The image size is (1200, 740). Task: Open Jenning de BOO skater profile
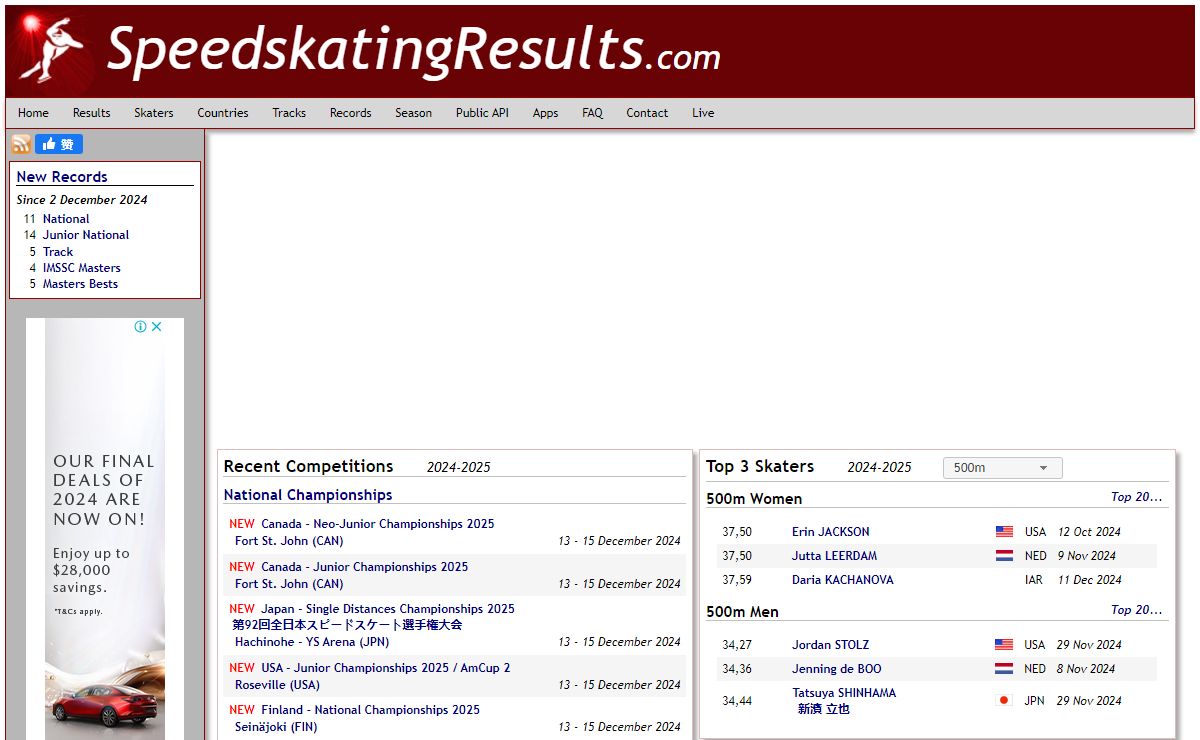[837, 669]
